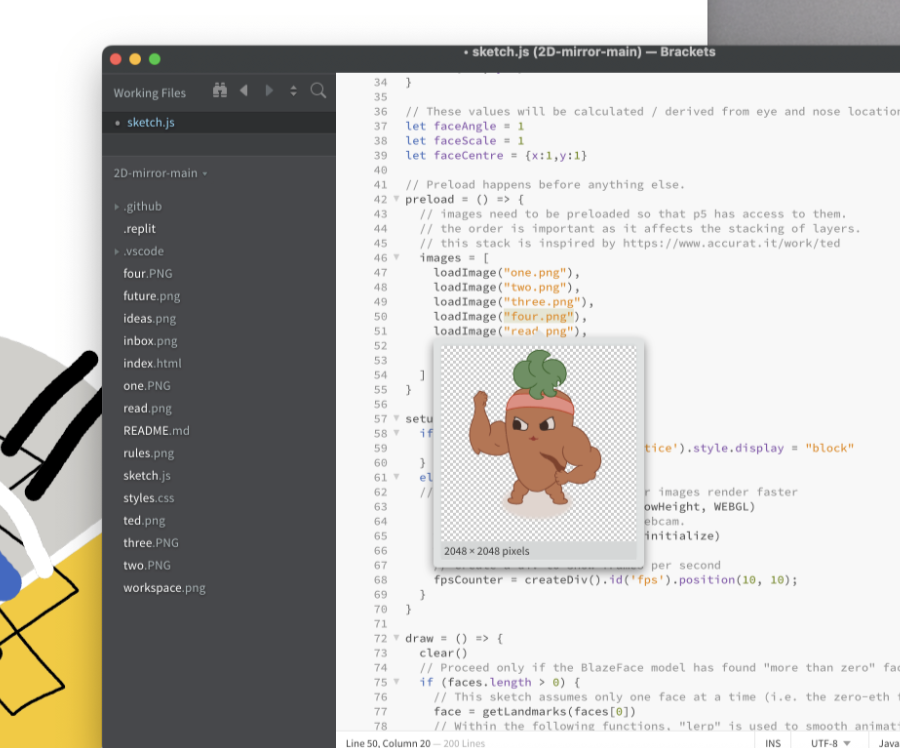Click the up/down split view icon

pos(293,91)
